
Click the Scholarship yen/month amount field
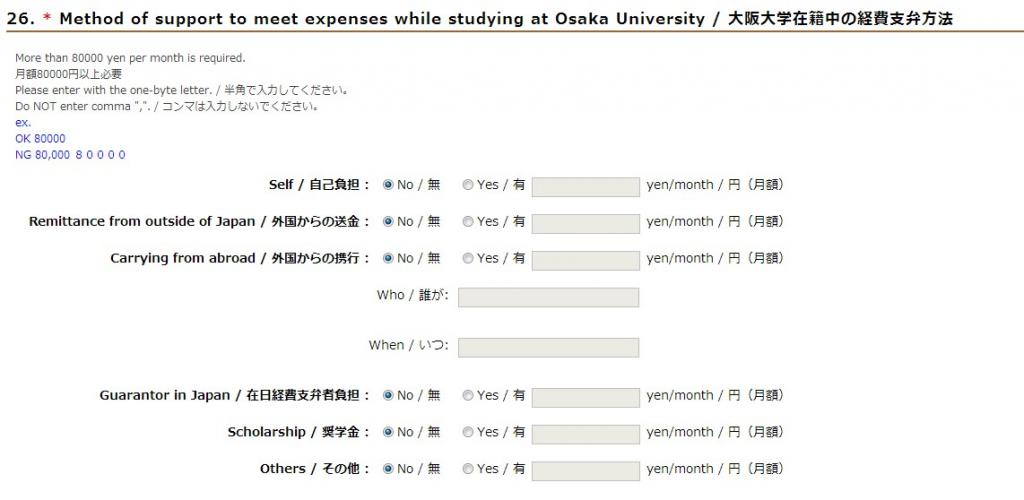(x=585, y=433)
